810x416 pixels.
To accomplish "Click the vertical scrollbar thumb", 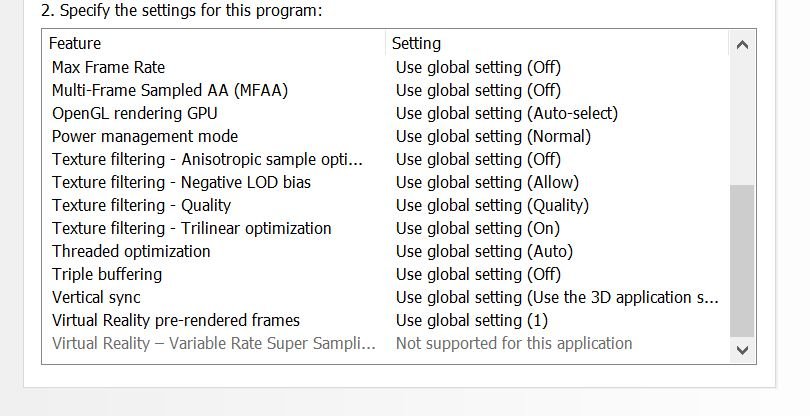I will [x=741, y=260].
